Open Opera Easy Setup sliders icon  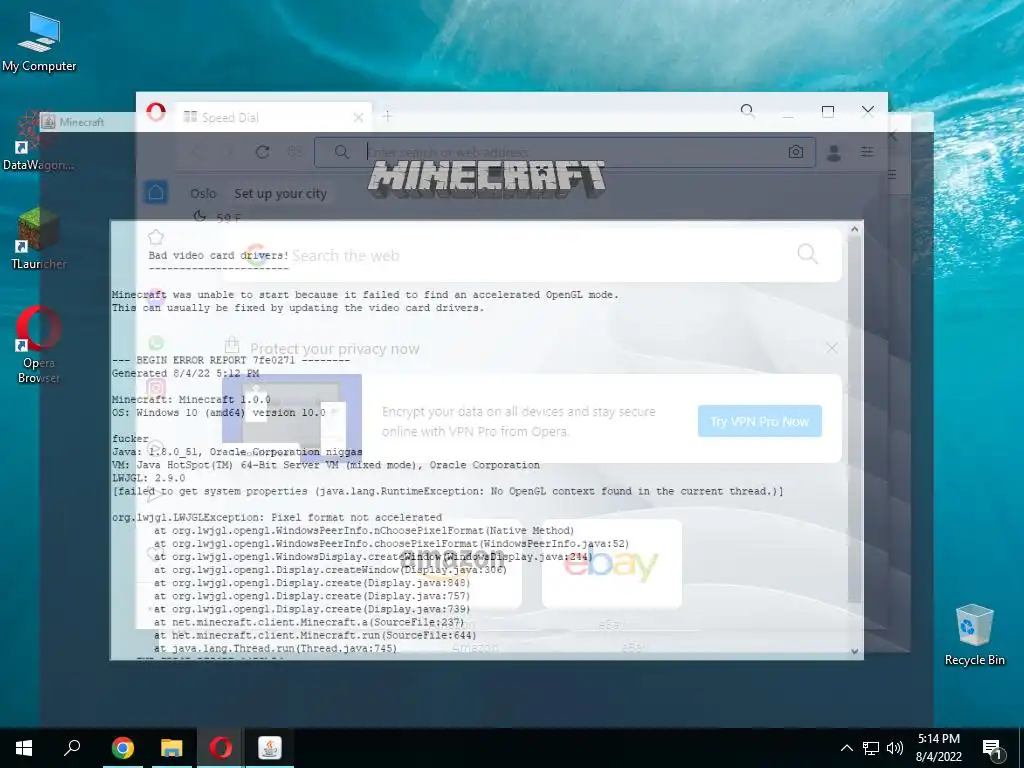[x=867, y=152]
